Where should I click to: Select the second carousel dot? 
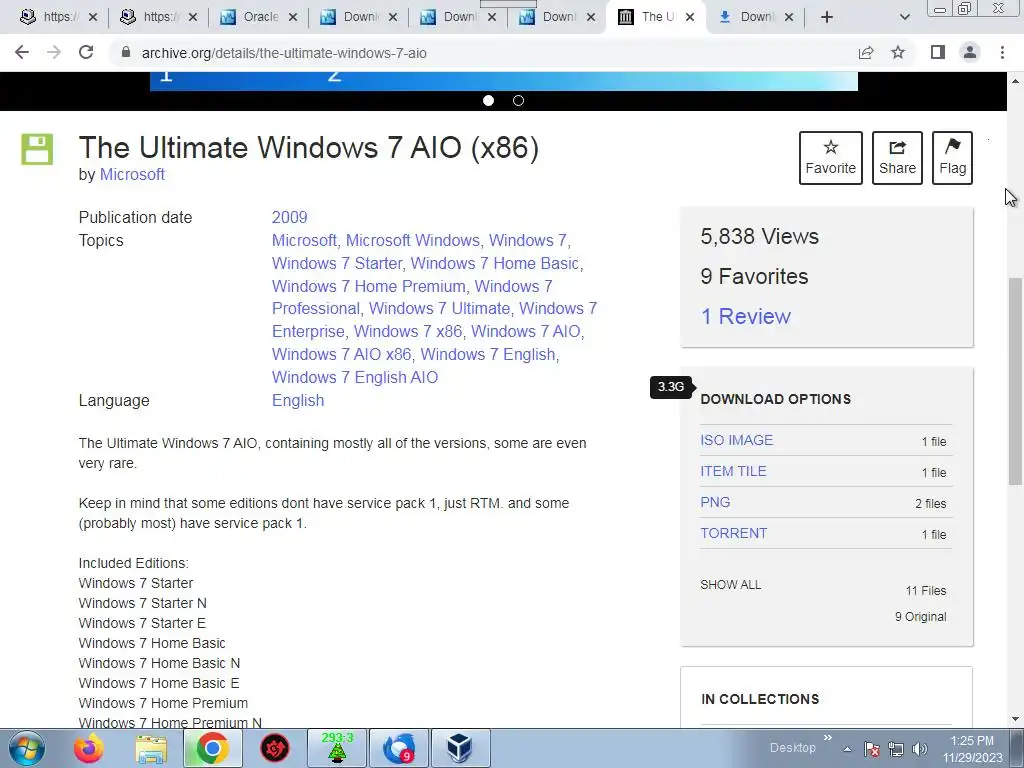519,101
